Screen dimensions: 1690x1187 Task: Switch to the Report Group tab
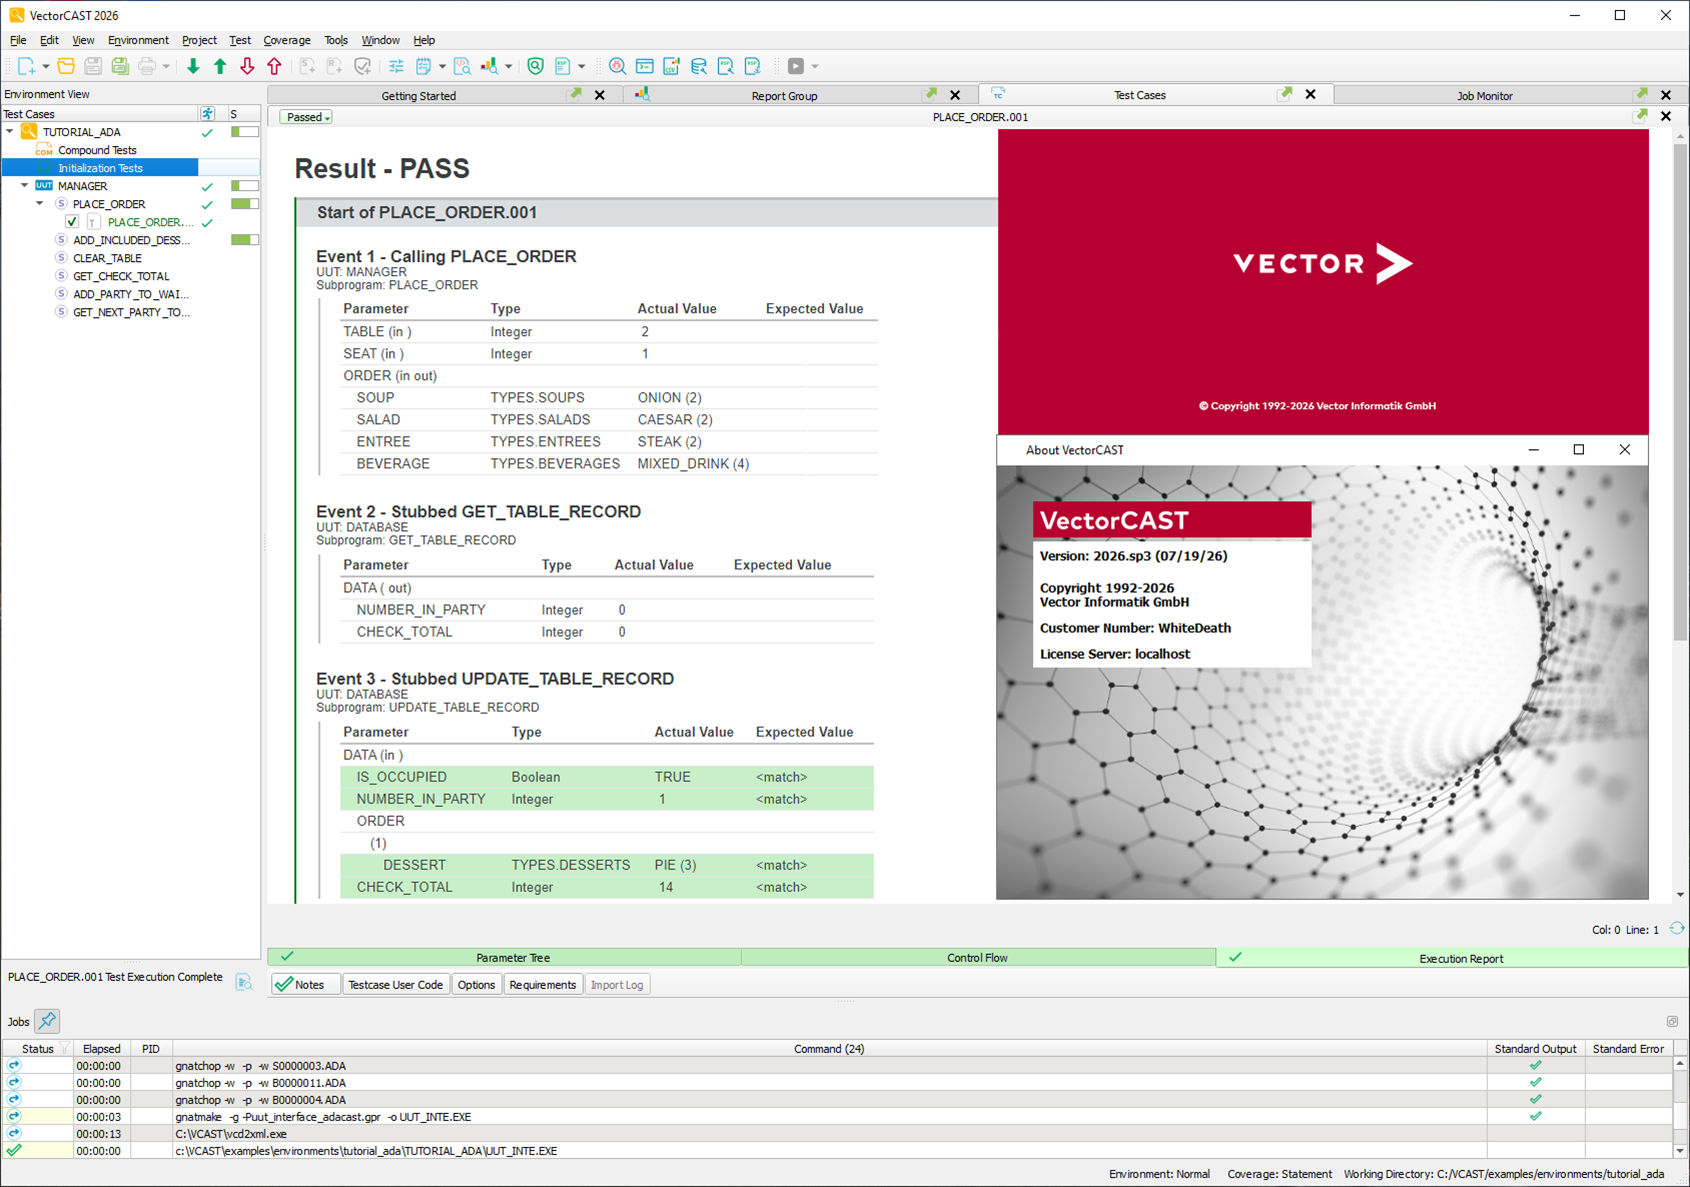[784, 95]
